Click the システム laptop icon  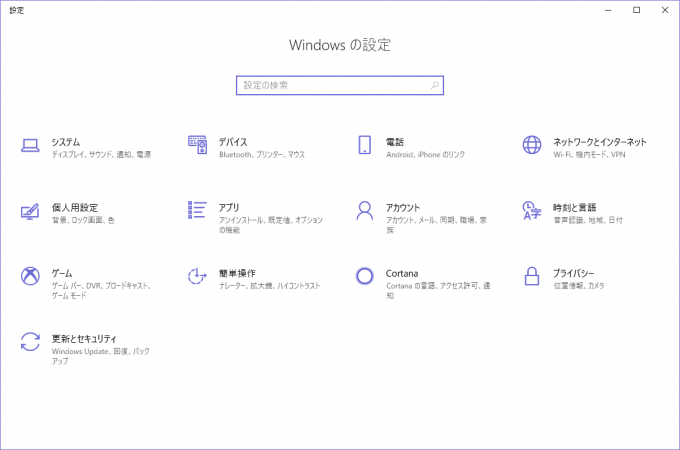(x=30, y=146)
